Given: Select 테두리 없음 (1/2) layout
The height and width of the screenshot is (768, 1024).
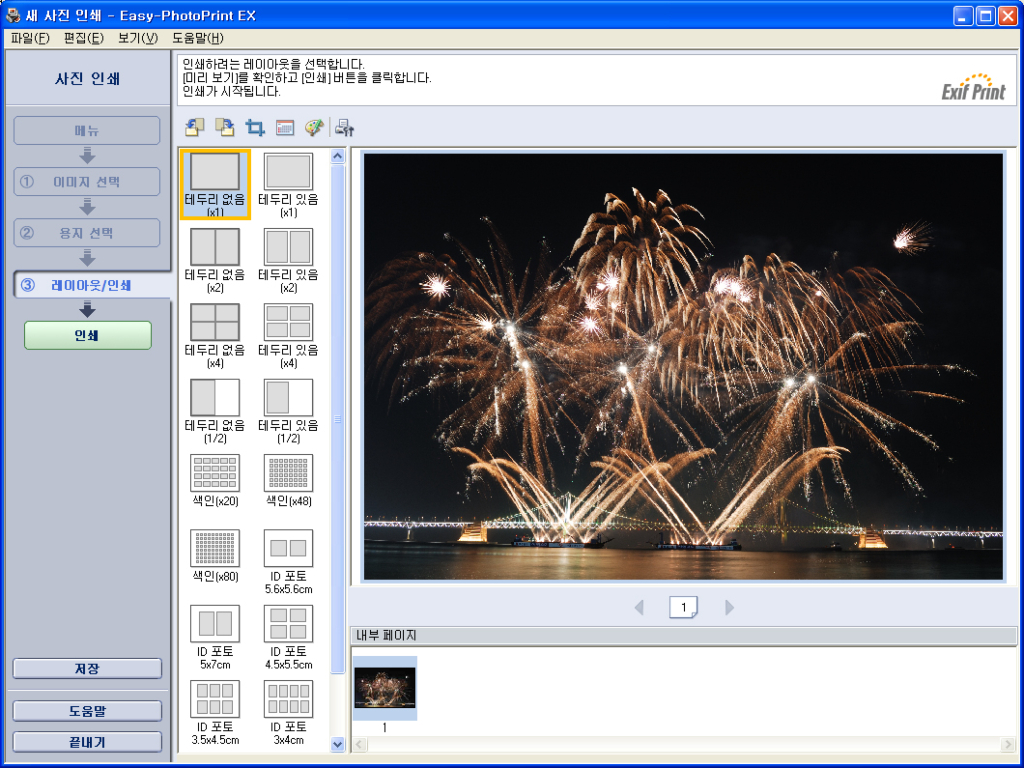Looking at the screenshot, I should click(215, 411).
